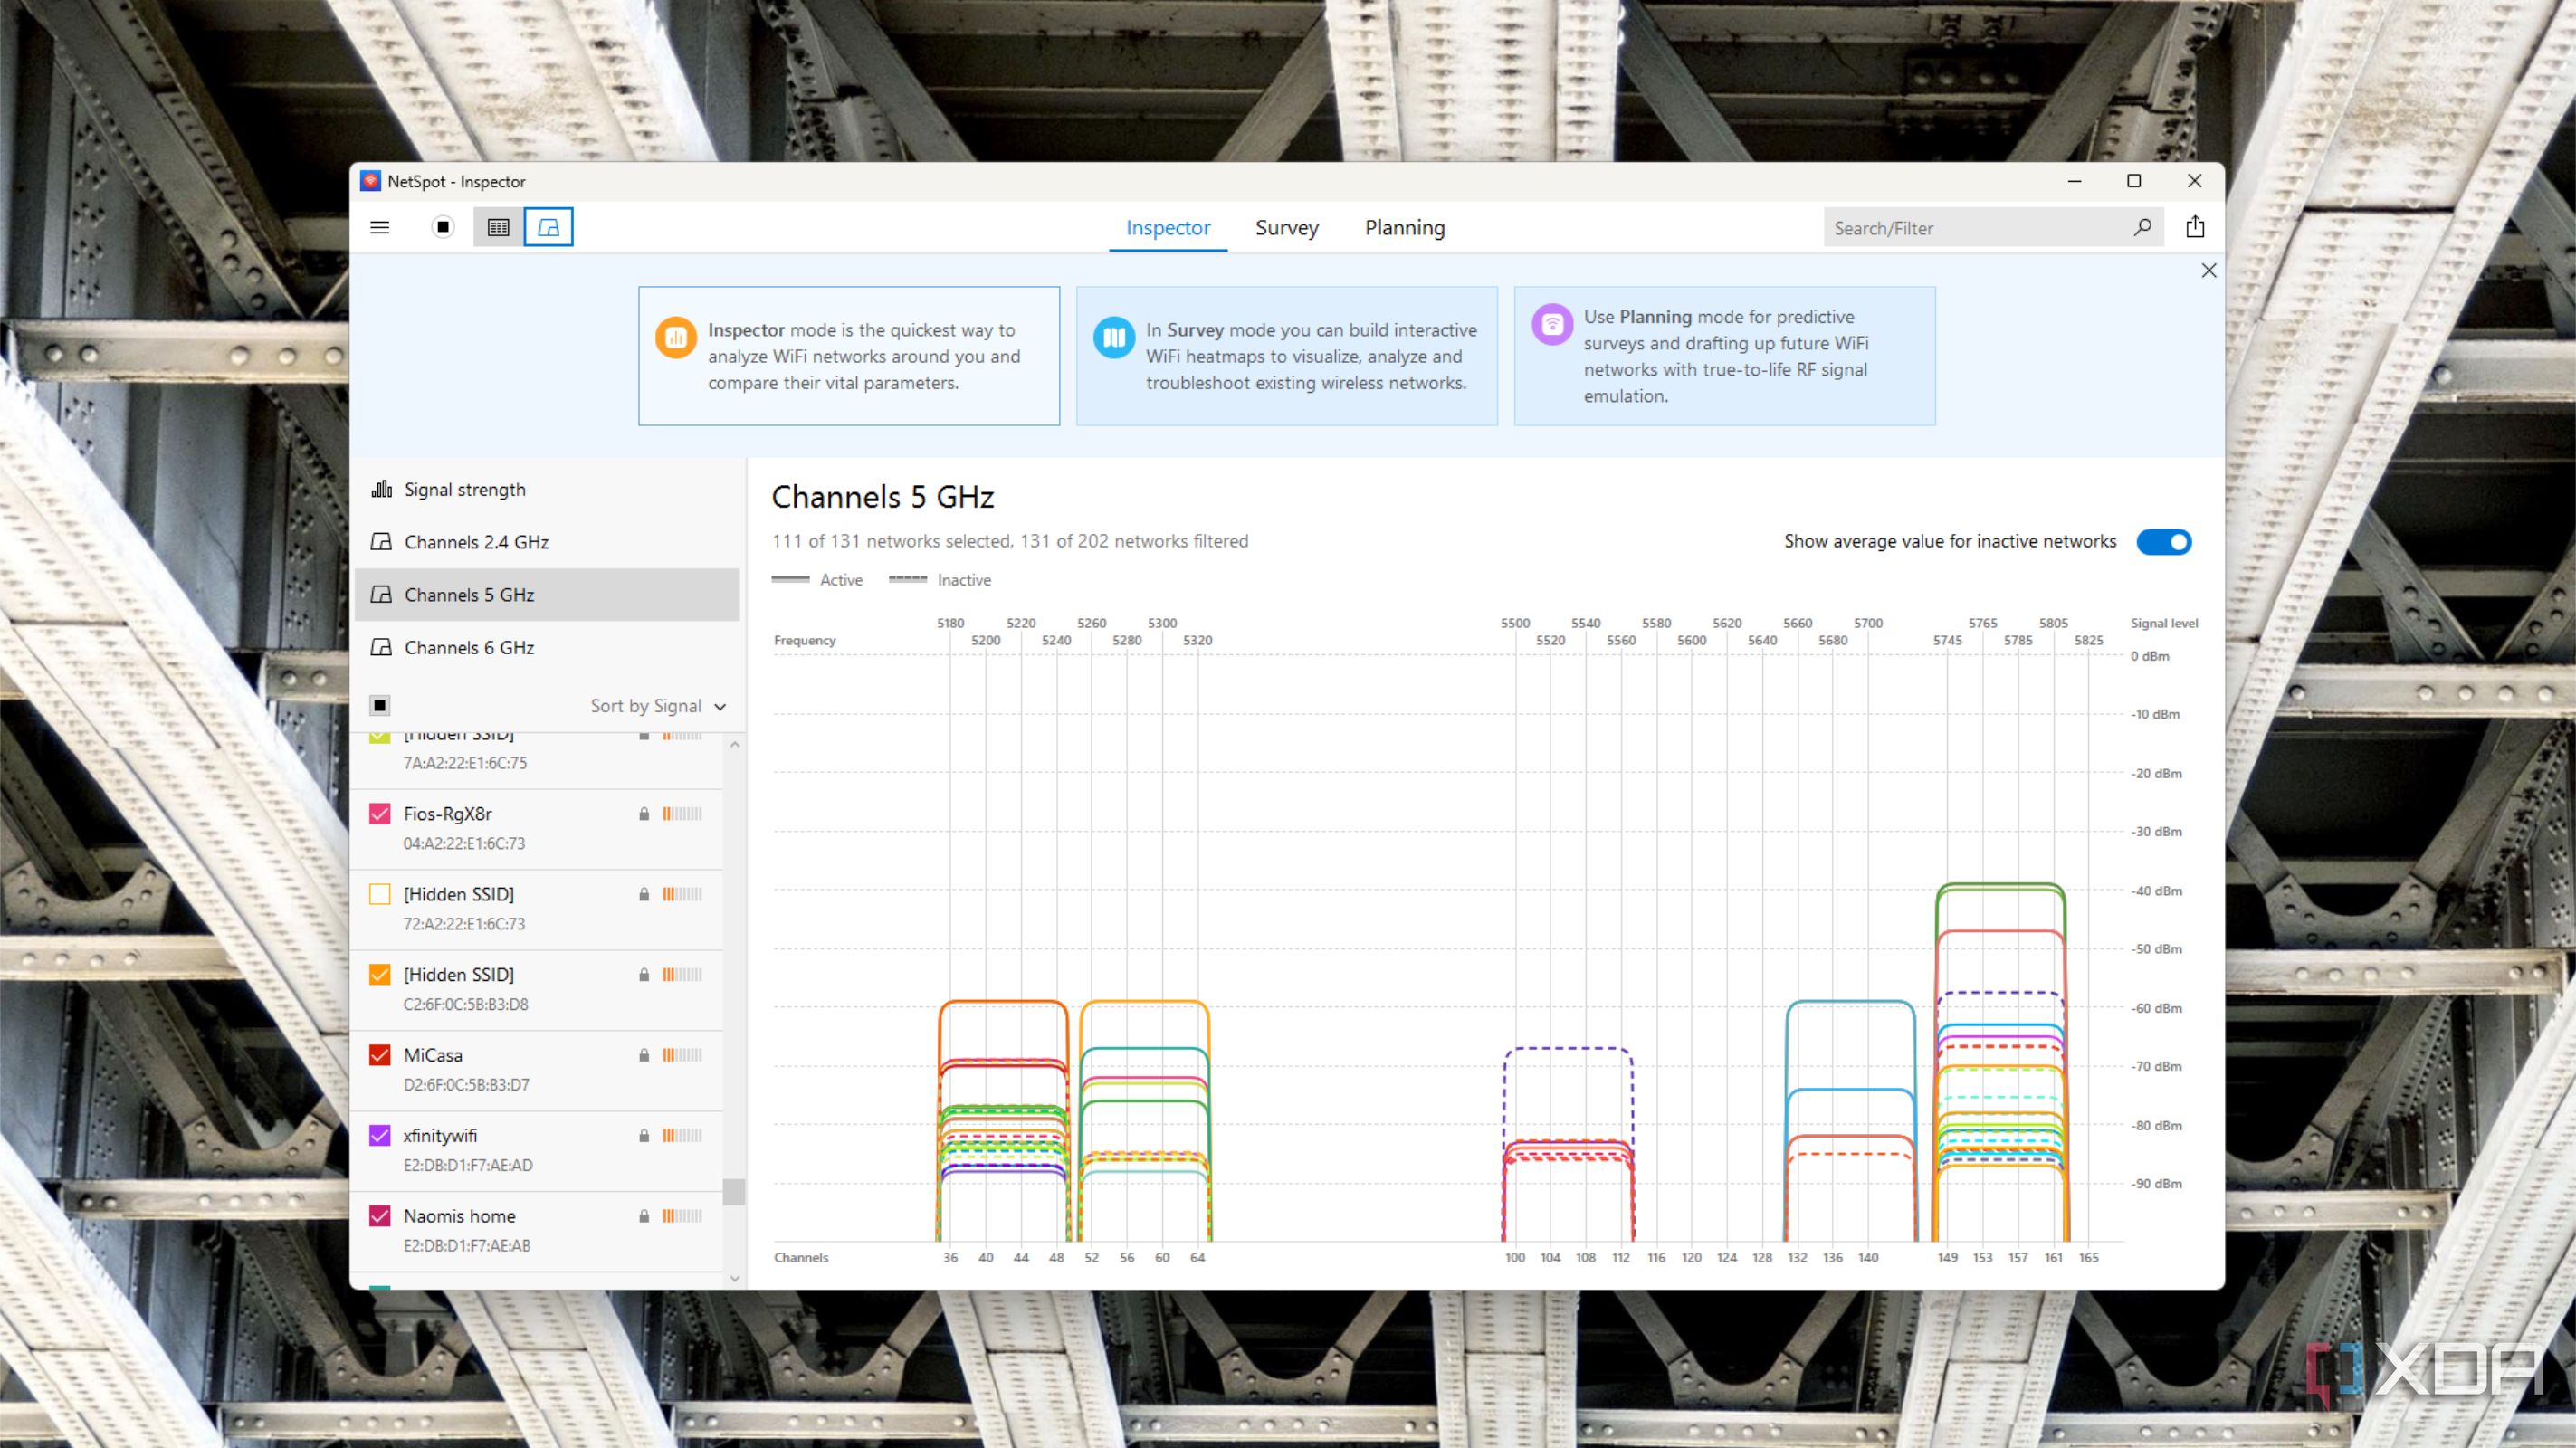Uncheck Hidden SSID C2:6F:0C:5B:B3:D8

[x=380, y=975]
